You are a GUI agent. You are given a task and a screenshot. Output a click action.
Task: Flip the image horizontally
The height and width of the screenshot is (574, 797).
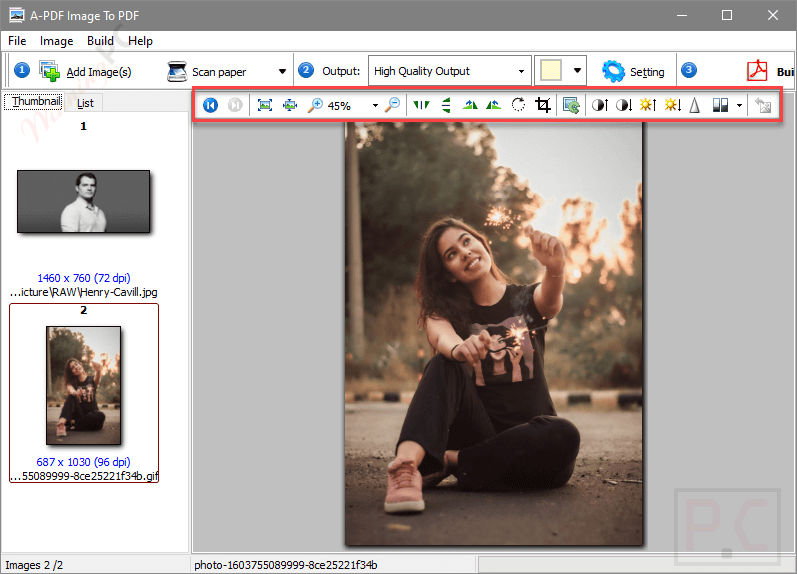coord(421,105)
